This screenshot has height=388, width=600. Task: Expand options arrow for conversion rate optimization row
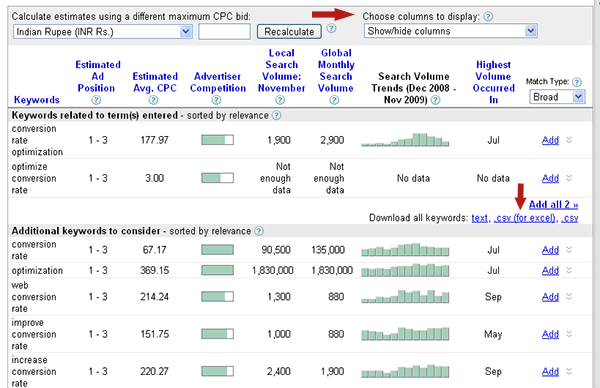pos(569,140)
